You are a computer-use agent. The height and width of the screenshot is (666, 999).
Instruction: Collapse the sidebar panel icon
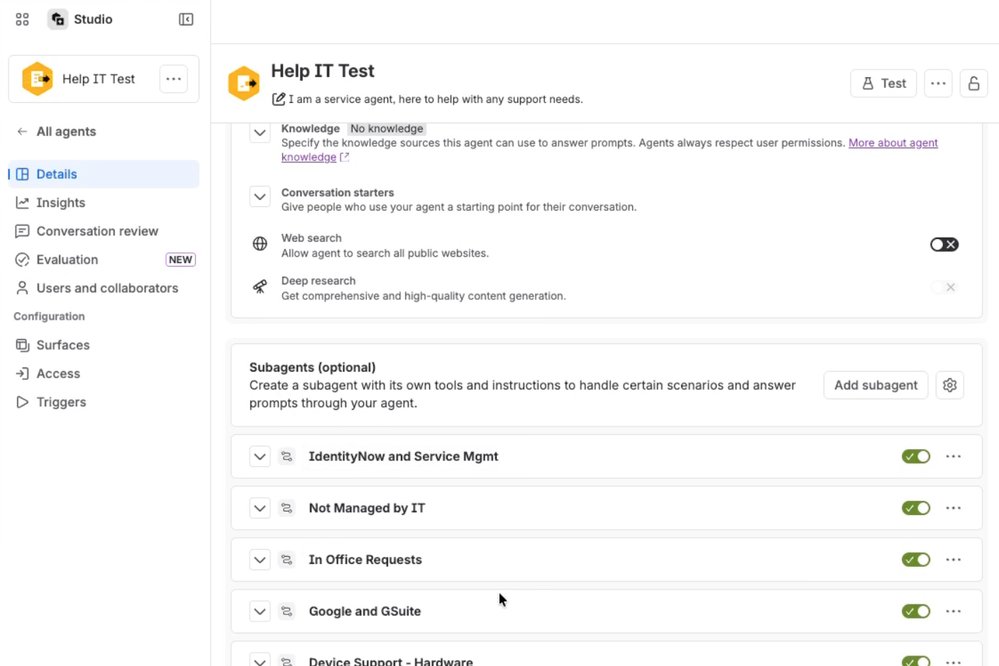click(186, 19)
